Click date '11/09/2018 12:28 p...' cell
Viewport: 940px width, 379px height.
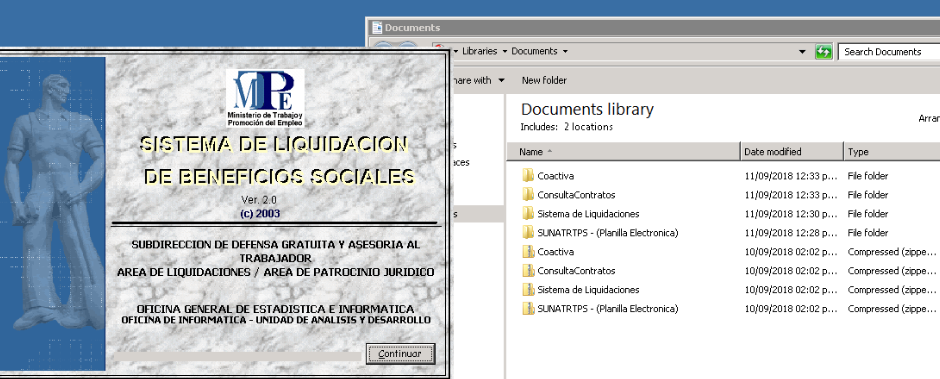pyautogui.click(x=791, y=233)
